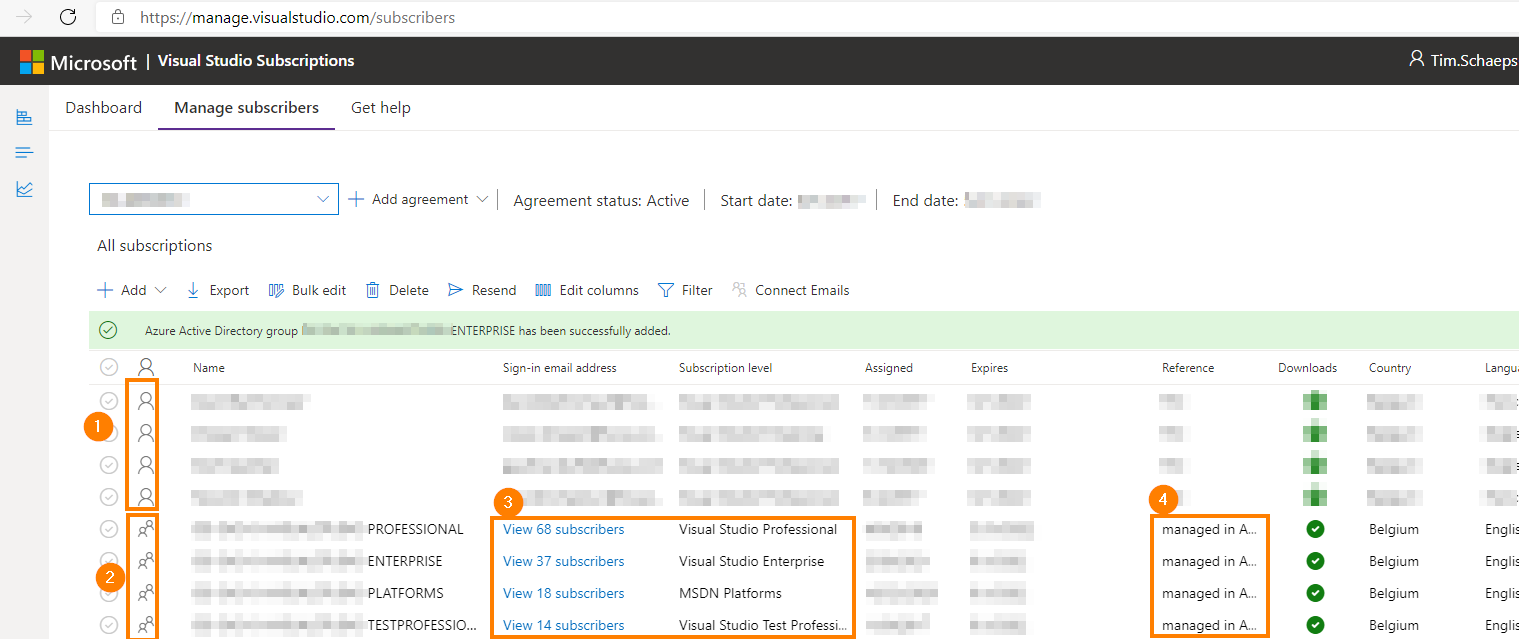This screenshot has width=1519, height=639.
Task: Open the View 37 subscribers link
Action: click(564, 561)
